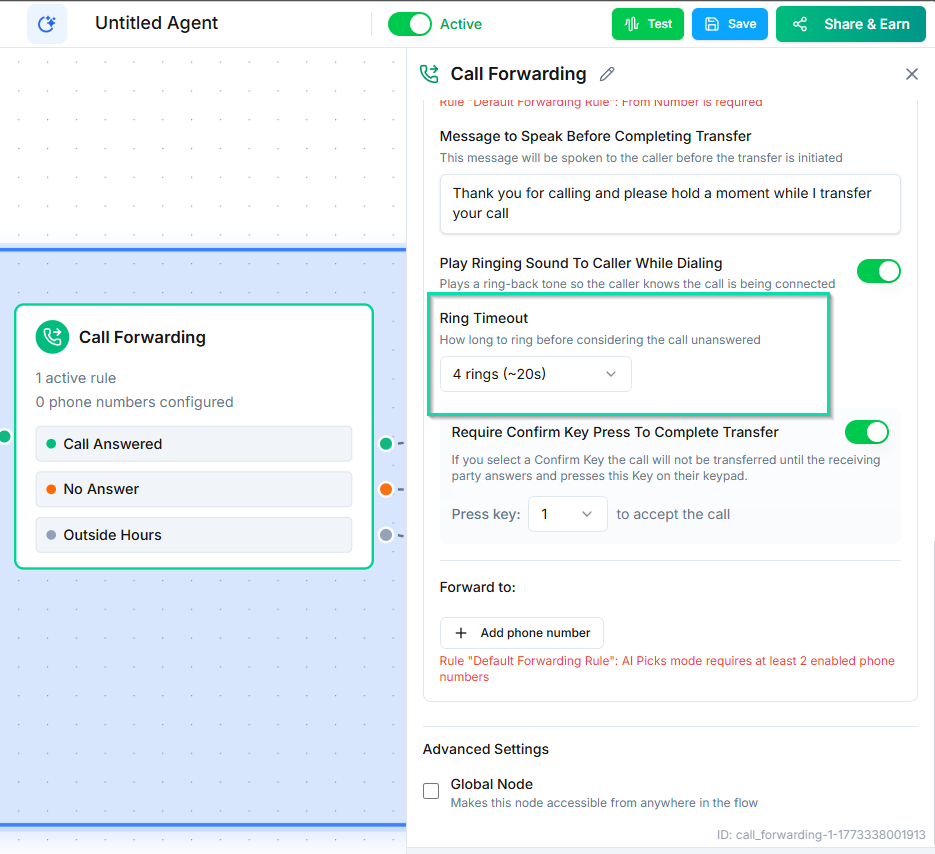Click the node's left input connector dot
The image size is (935, 854).
point(4,436)
